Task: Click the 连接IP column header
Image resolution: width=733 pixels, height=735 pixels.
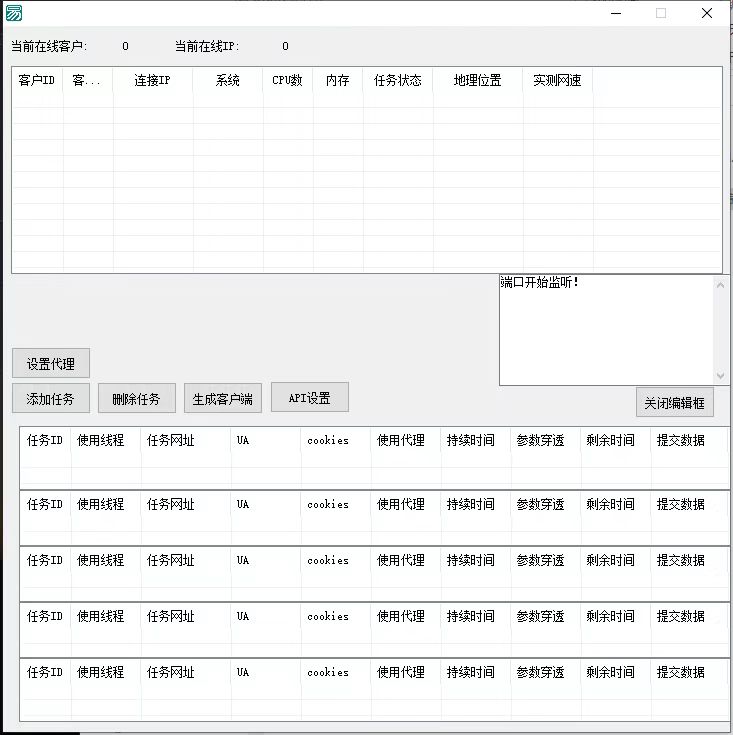Action: click(x=152, y=81)
